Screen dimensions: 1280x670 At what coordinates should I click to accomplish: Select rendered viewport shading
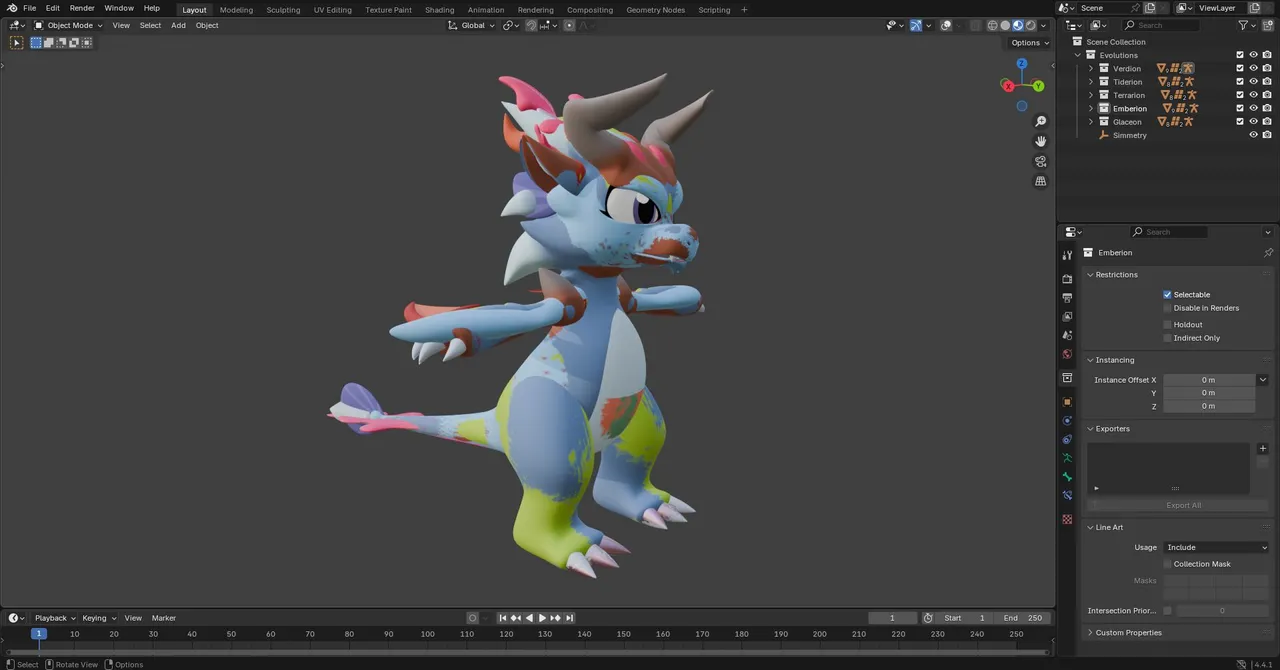tap(1030, 25)
